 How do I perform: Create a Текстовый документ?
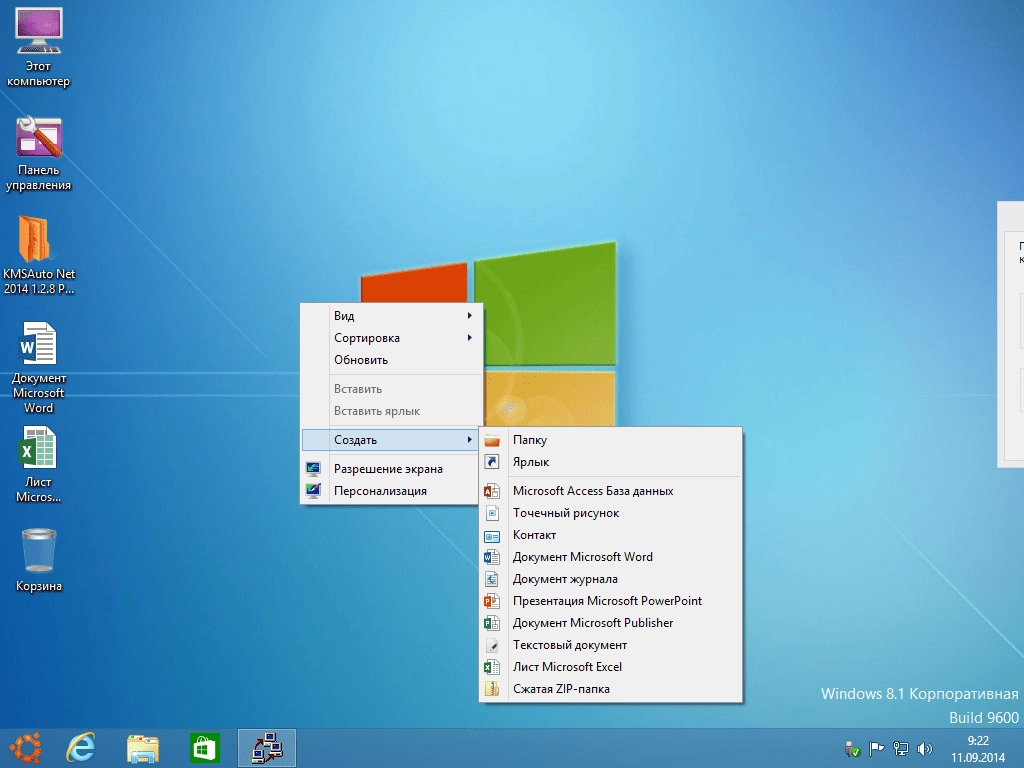pos(611,645)
